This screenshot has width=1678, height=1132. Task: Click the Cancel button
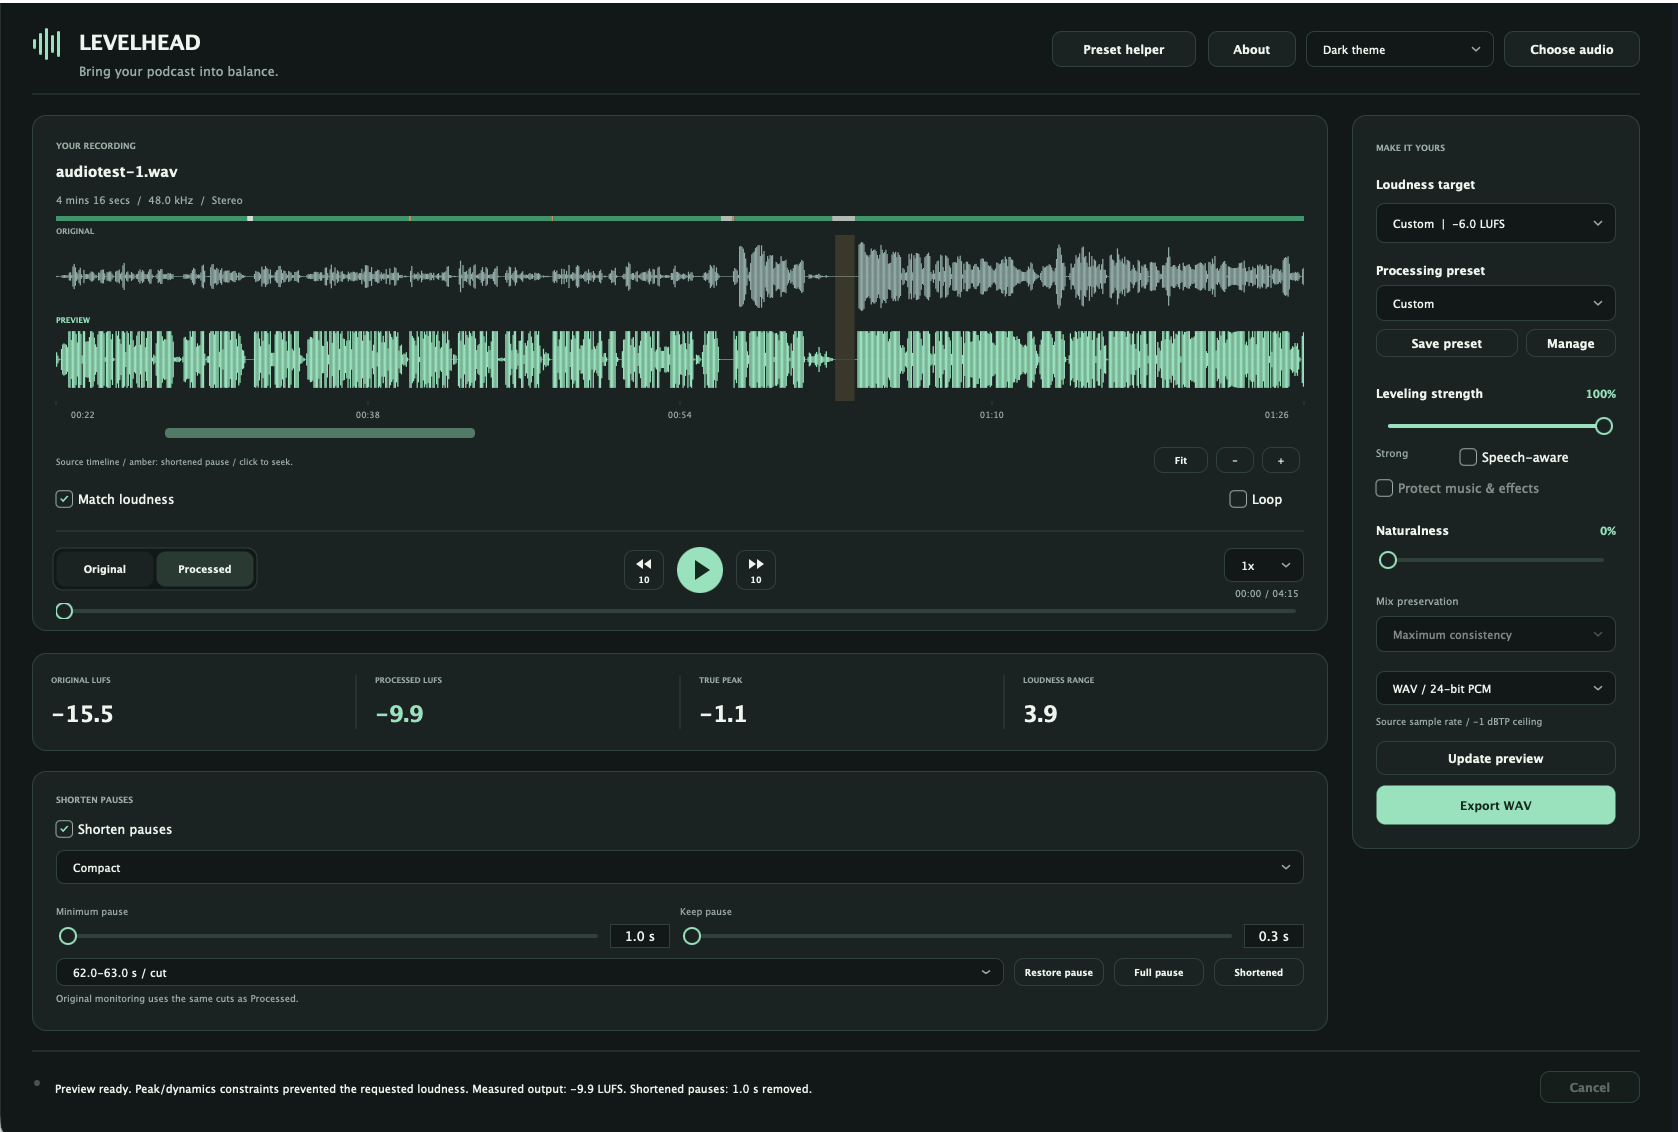1590,1087
